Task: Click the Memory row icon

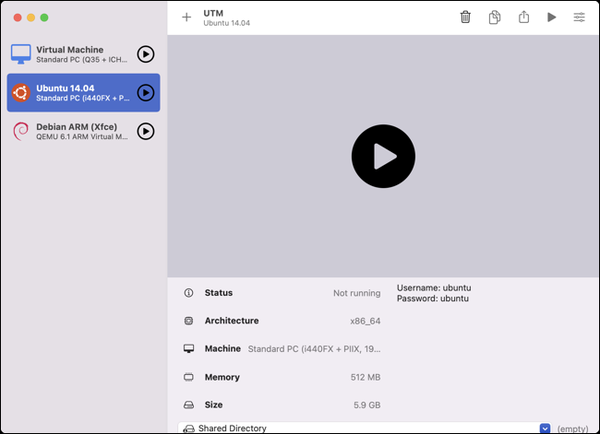Action: pyautogui.click(x=189, y=378)
